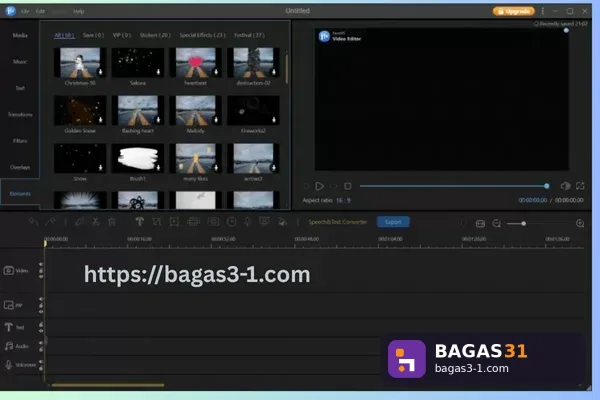Hide the Text track with eye icon
Image resolution: width=600 pixels, height=400 pixels.
tap(41, 330)
